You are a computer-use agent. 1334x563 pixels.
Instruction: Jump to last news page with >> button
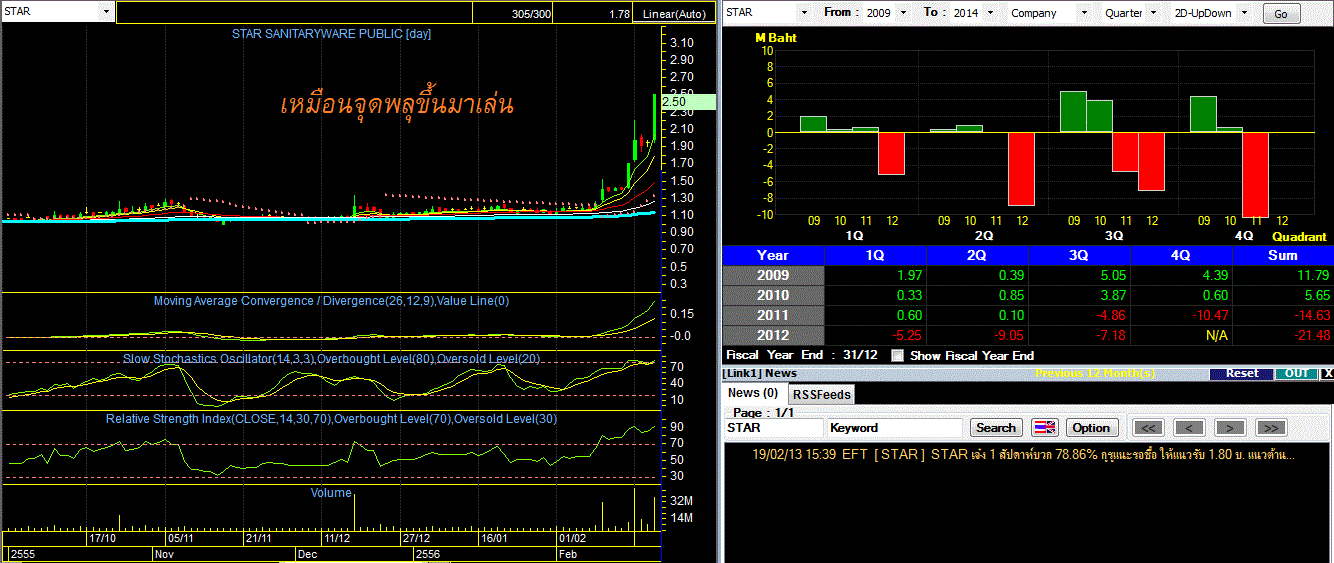coord(1269,427)
